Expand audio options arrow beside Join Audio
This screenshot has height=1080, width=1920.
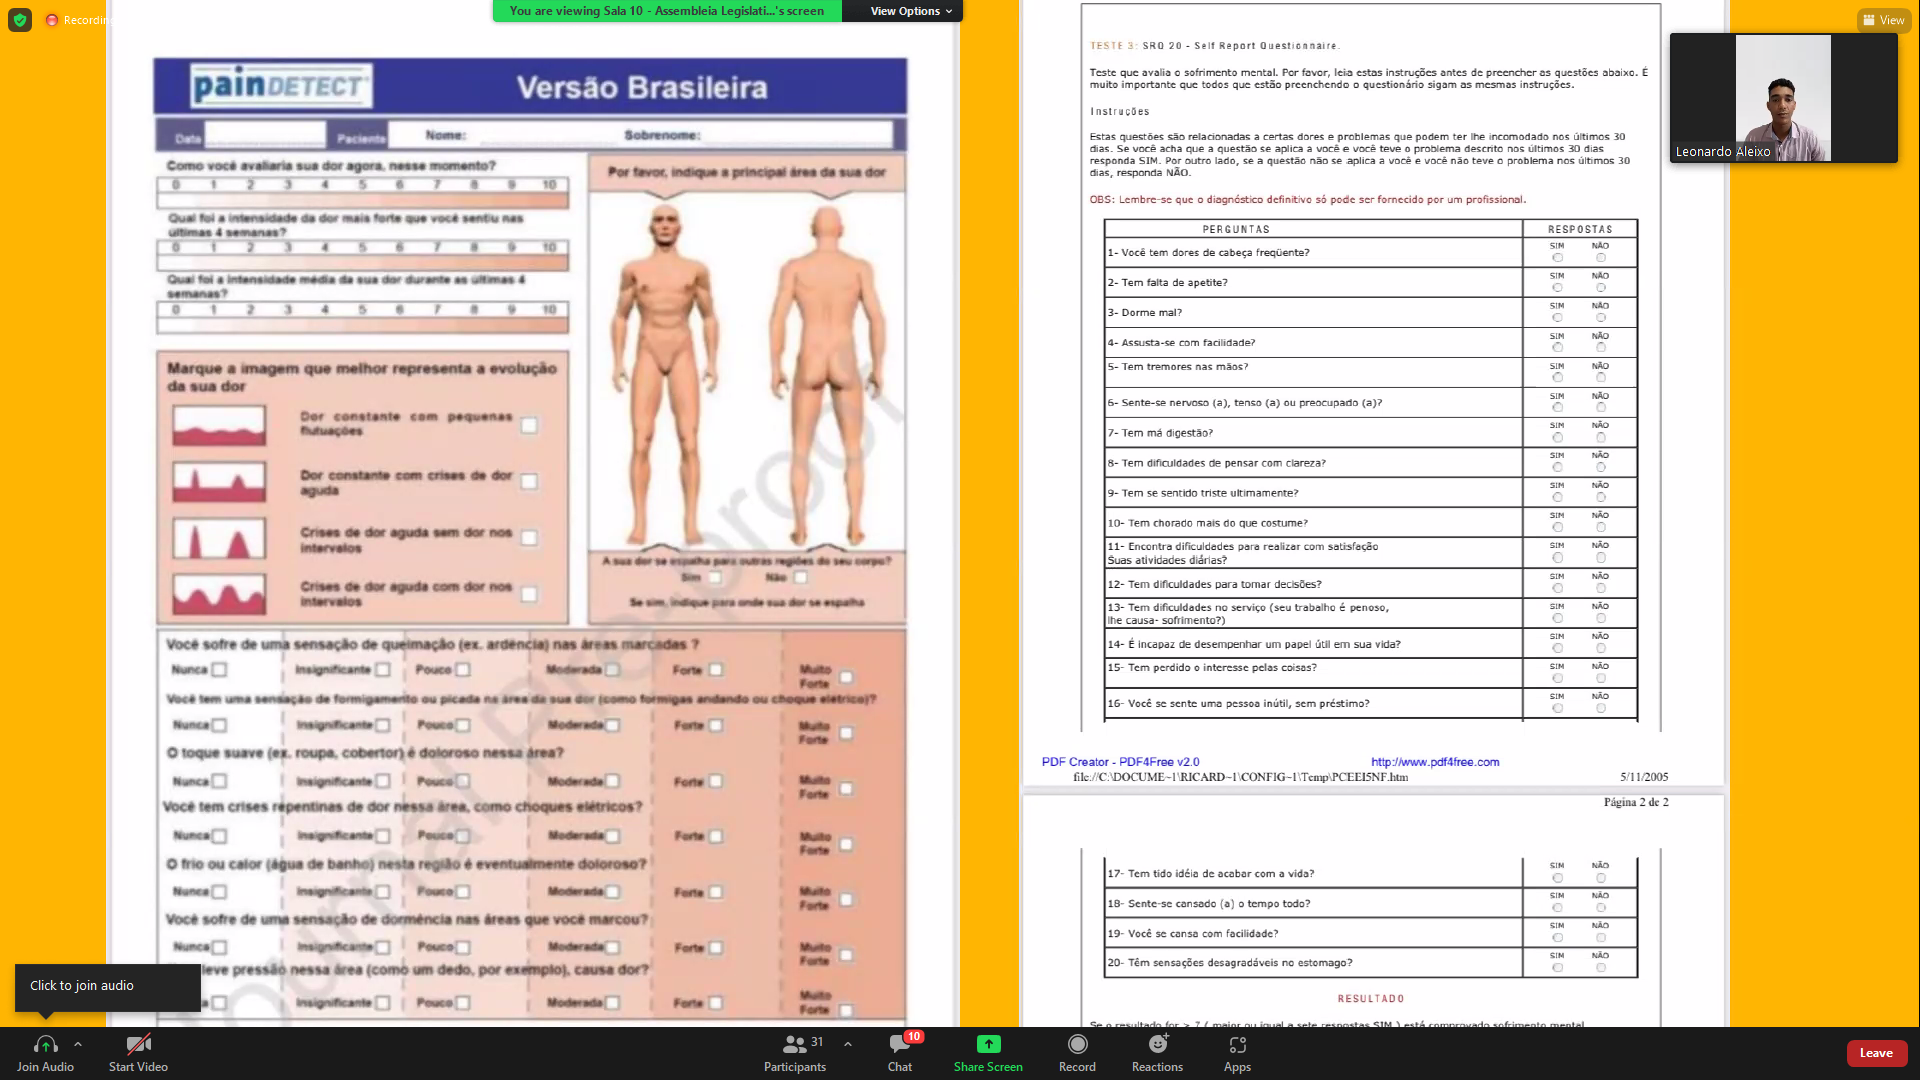[x=78, y=1044]
